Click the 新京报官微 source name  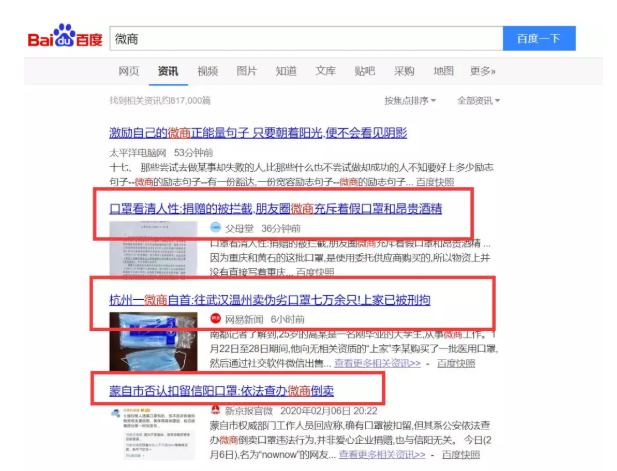tap(249, 411)
